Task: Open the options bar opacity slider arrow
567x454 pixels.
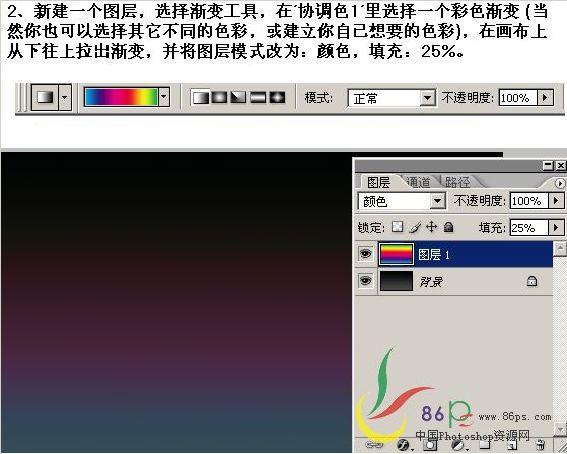Action: click(x=546, y=98)
